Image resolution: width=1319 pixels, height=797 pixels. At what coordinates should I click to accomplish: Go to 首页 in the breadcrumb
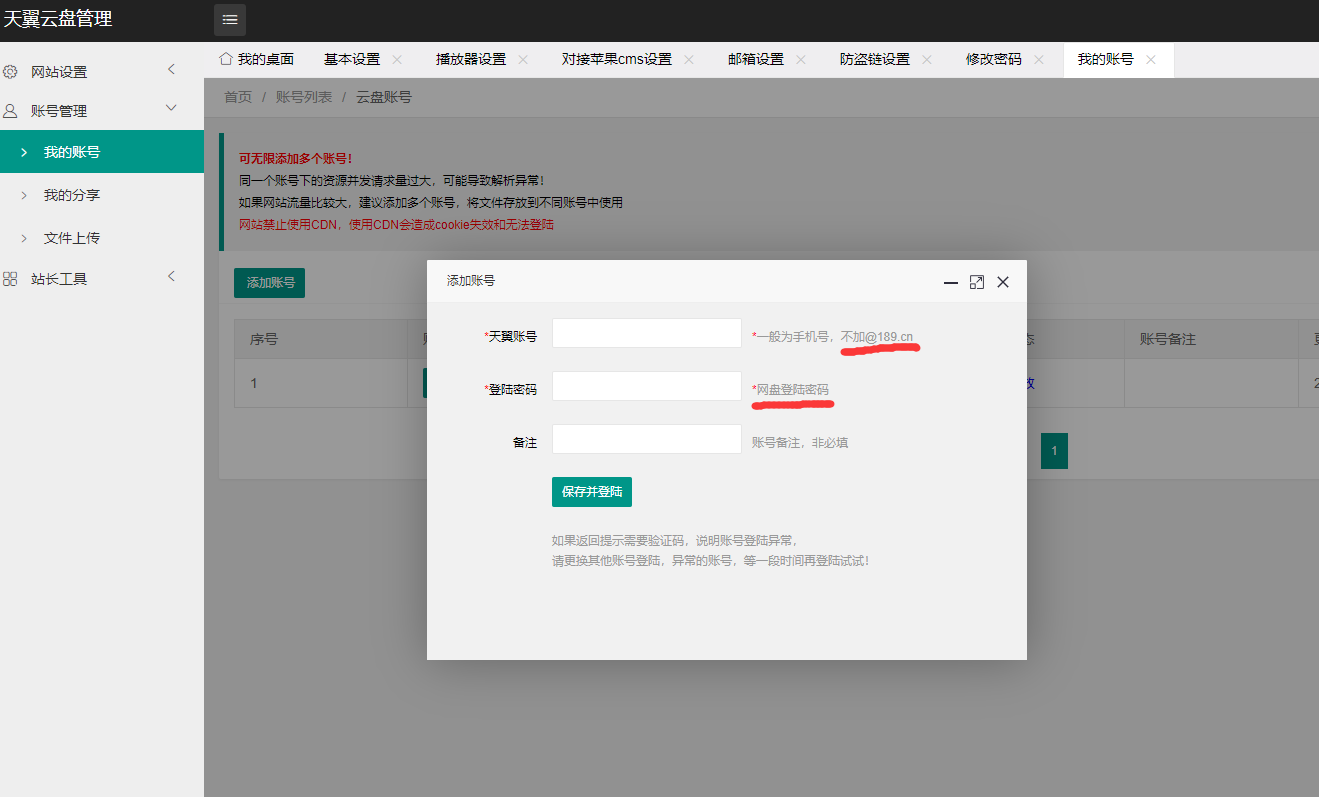[x=238, y=97]
